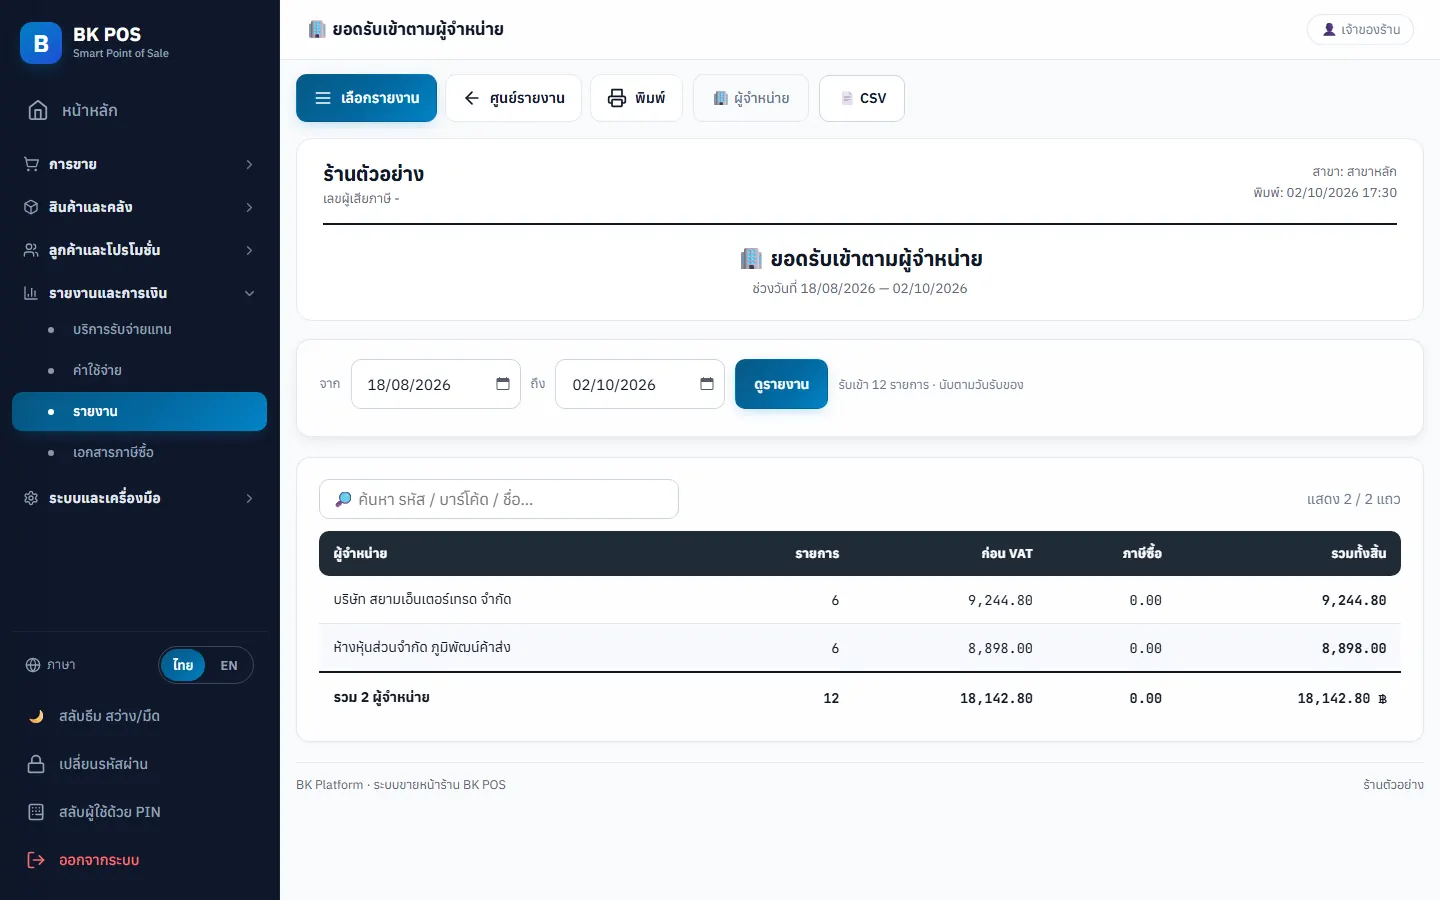Switch language to ไทย
The width and height of the screenshot is (1440, 900).
click(183, 665)
